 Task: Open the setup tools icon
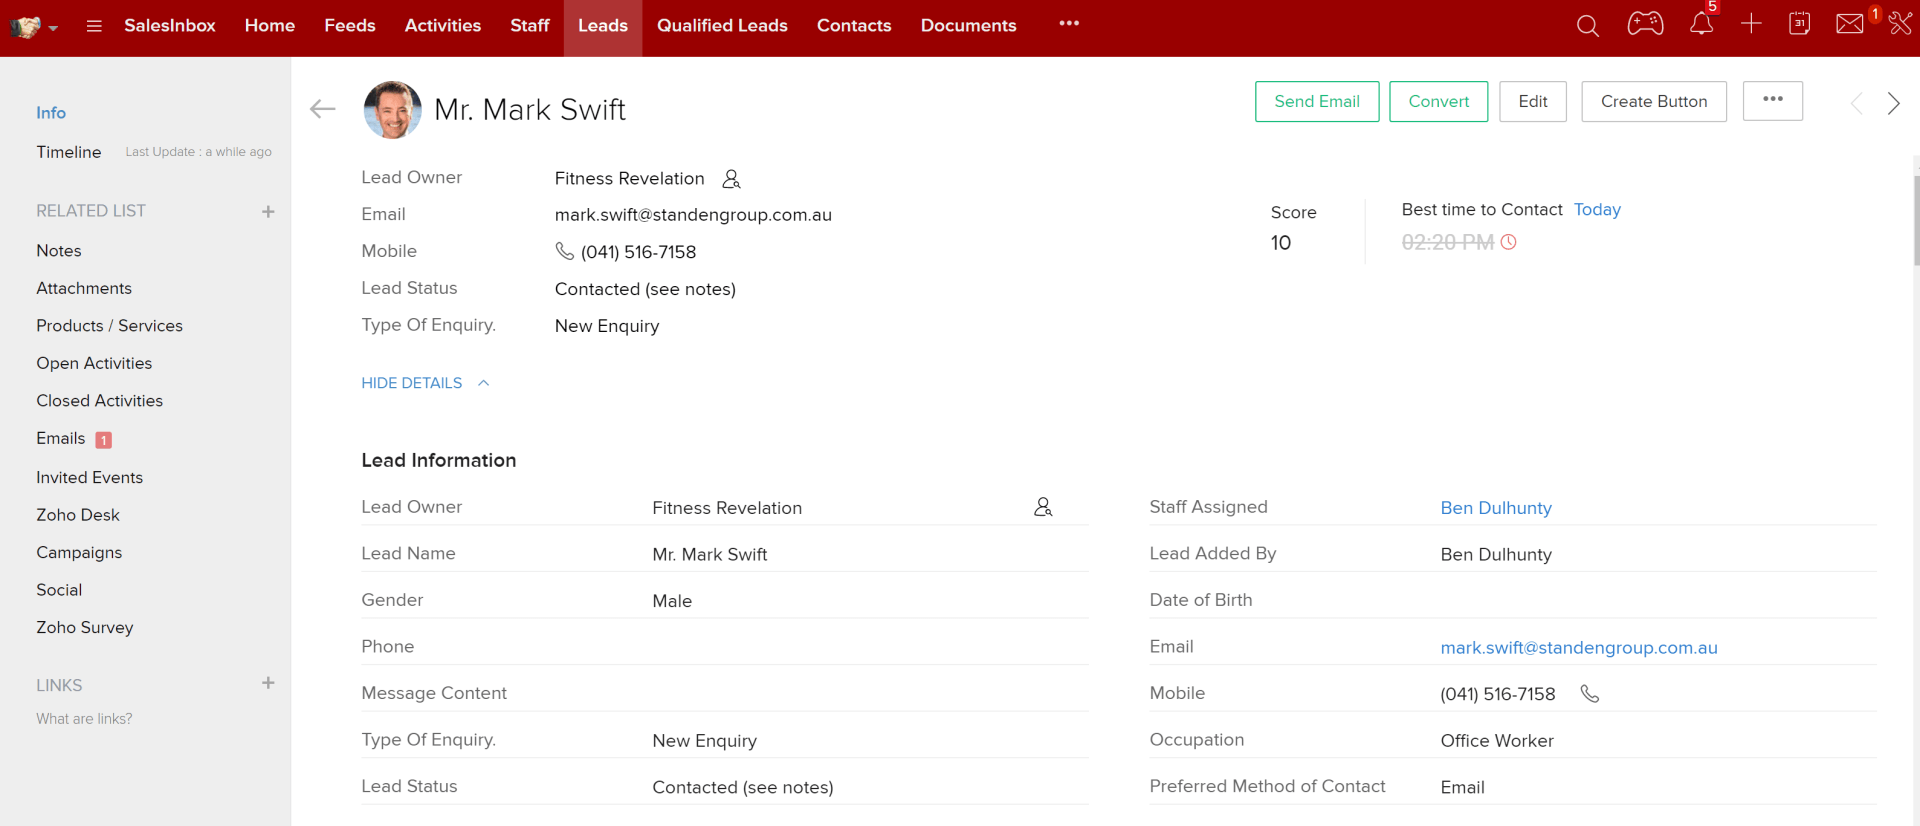1900,25
